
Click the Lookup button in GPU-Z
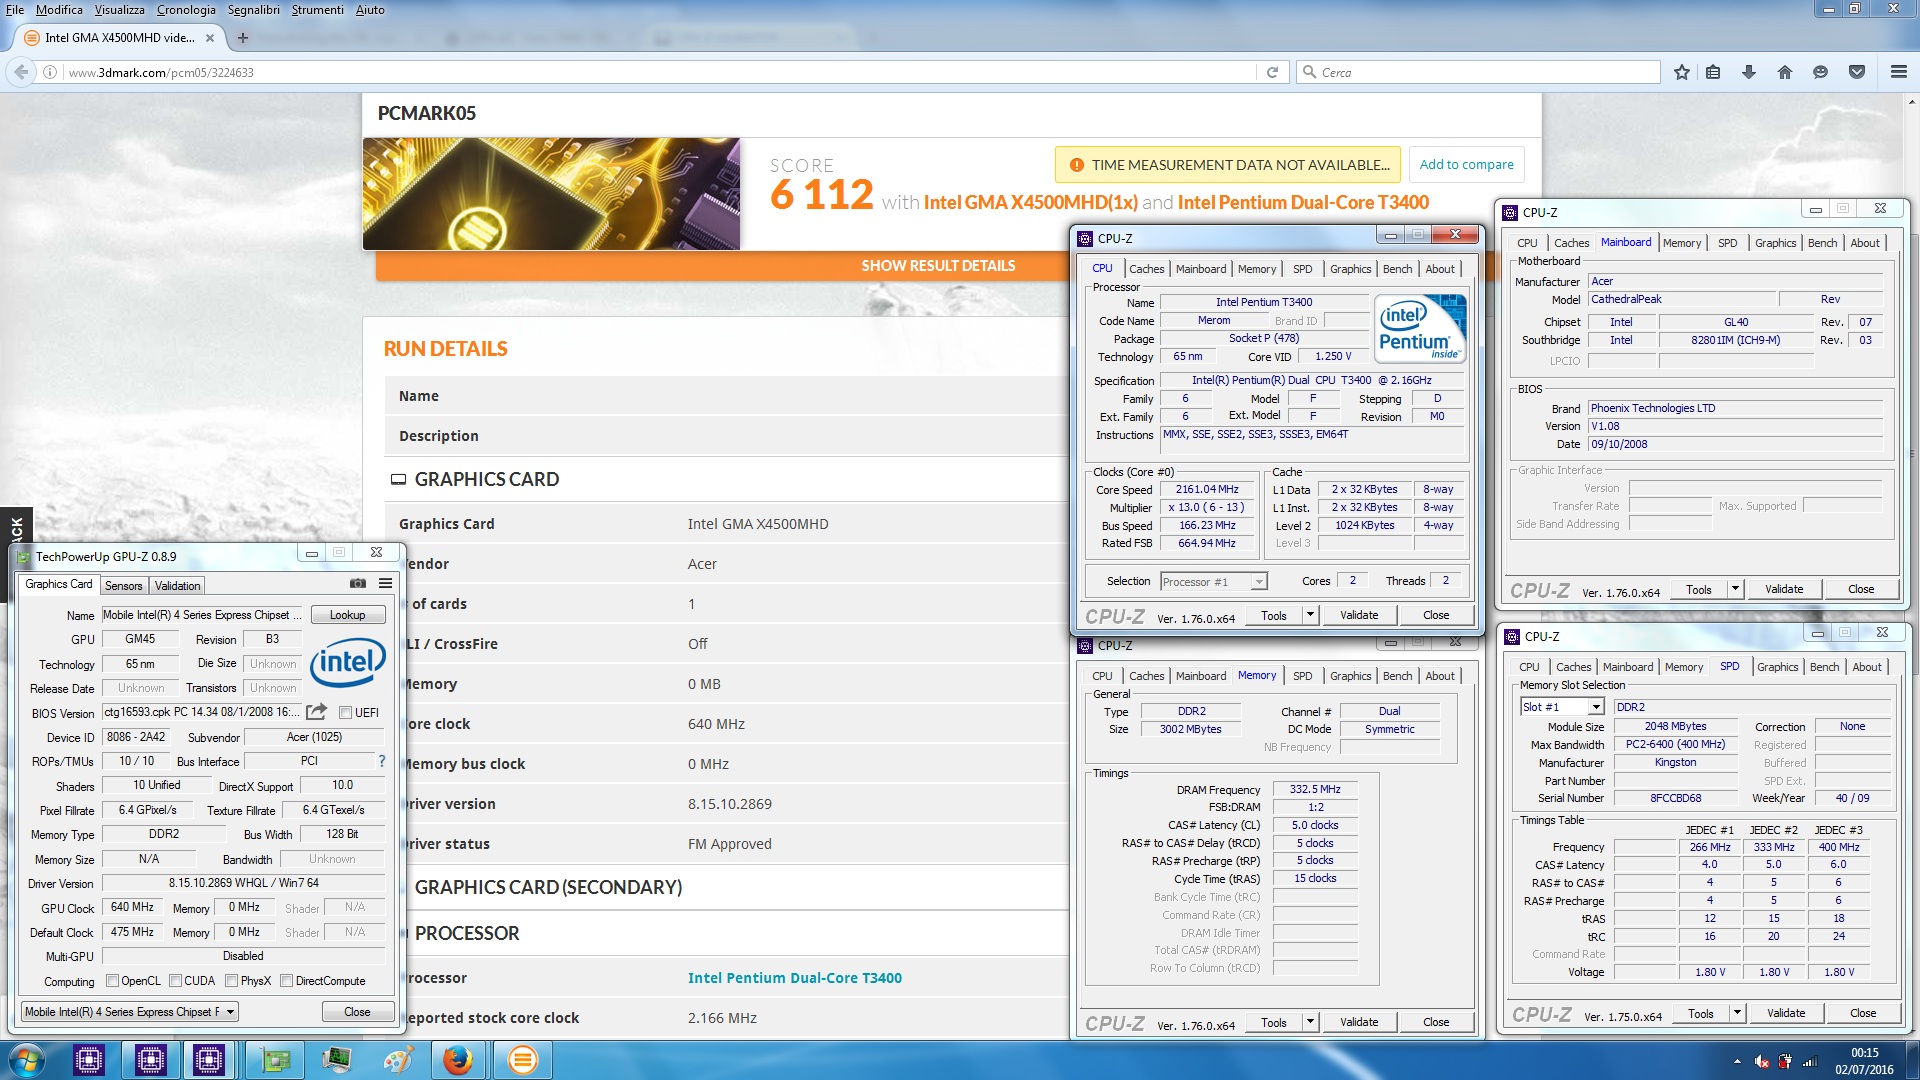(348, 615)
